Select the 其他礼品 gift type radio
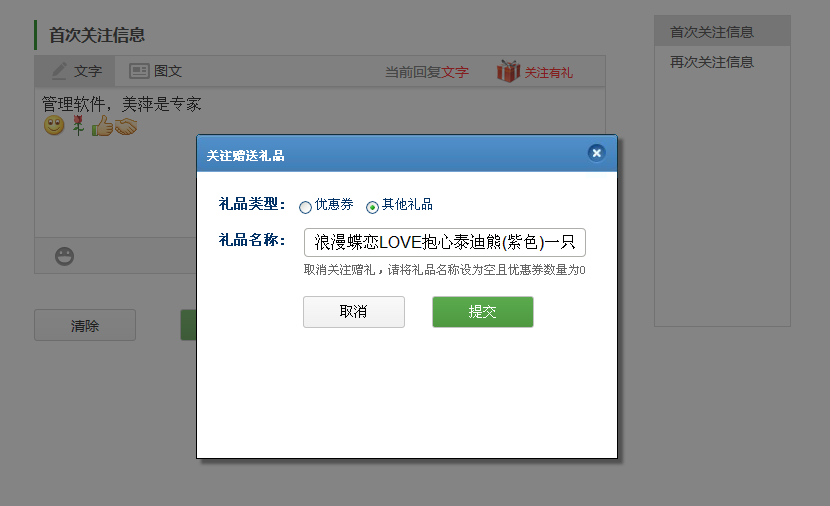Image resolution: width=830 pixels, height=506 pixels. (372, 207)
